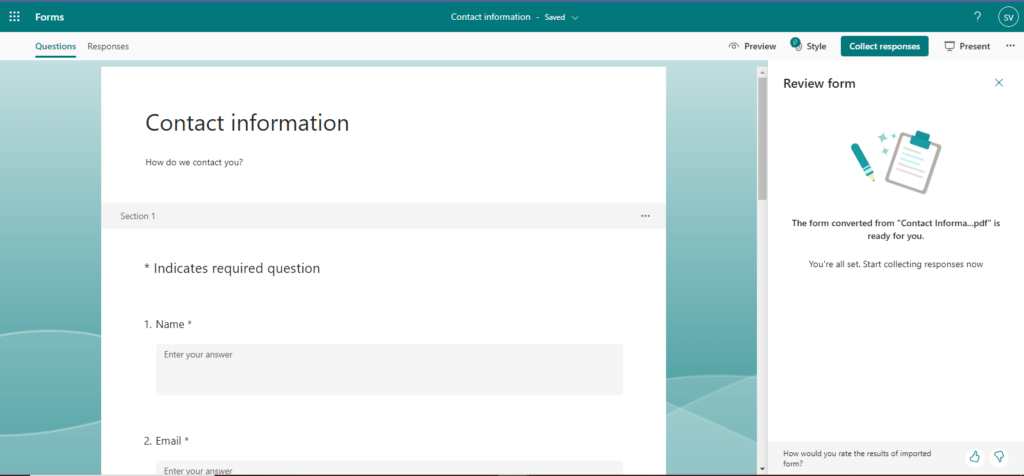Close the Review form panel

point(998,83)
